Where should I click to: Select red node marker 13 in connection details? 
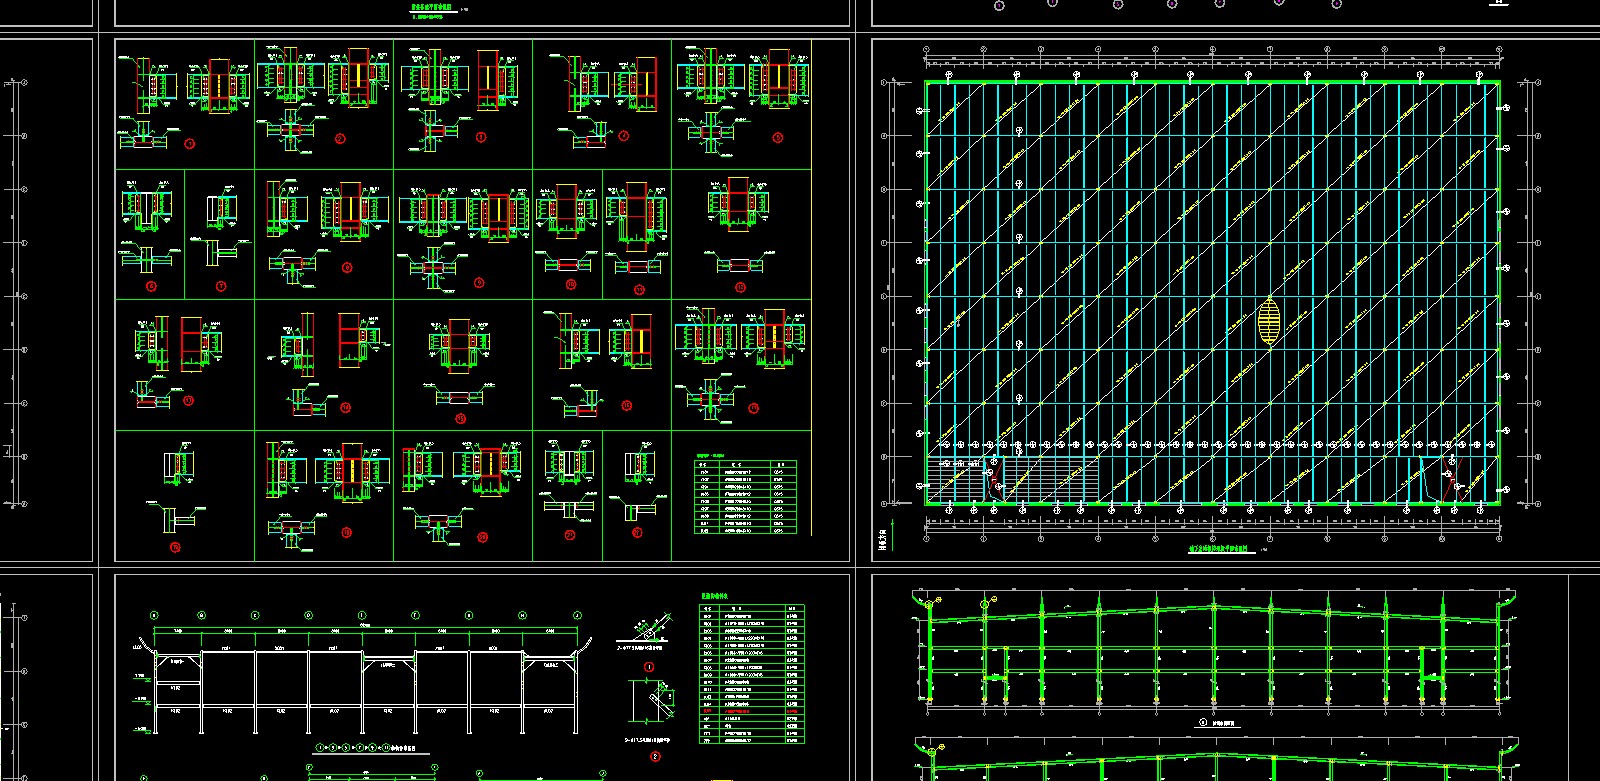188,401
